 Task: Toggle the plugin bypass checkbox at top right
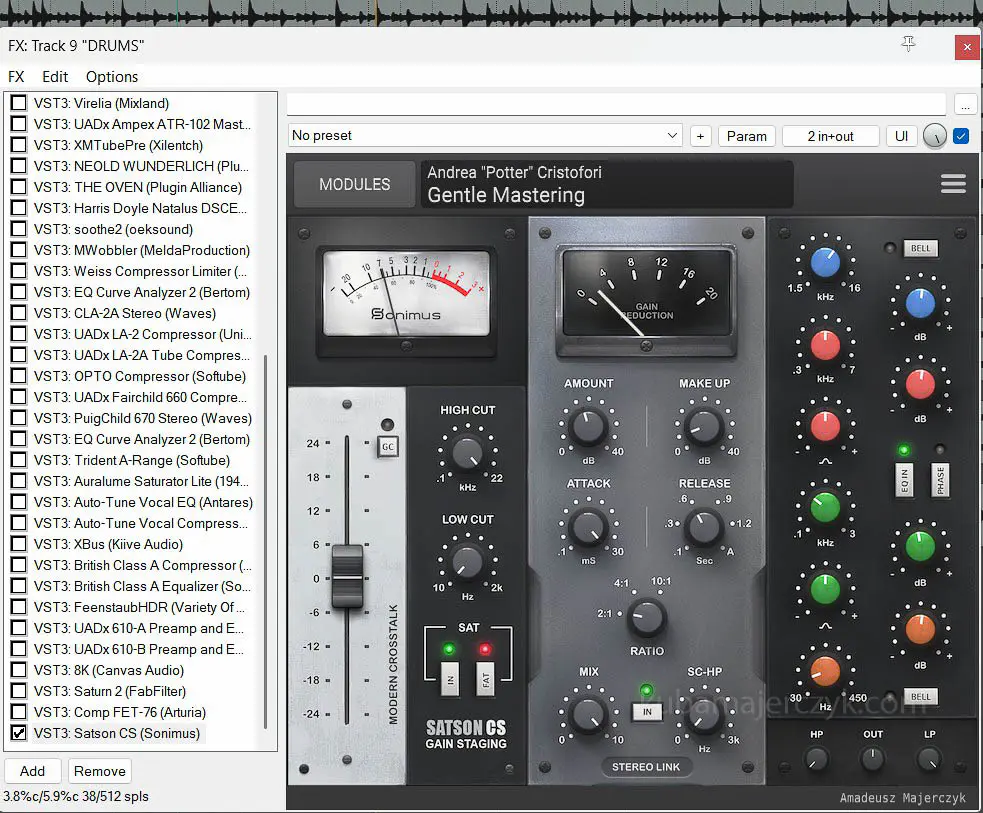tap(961, 136)
